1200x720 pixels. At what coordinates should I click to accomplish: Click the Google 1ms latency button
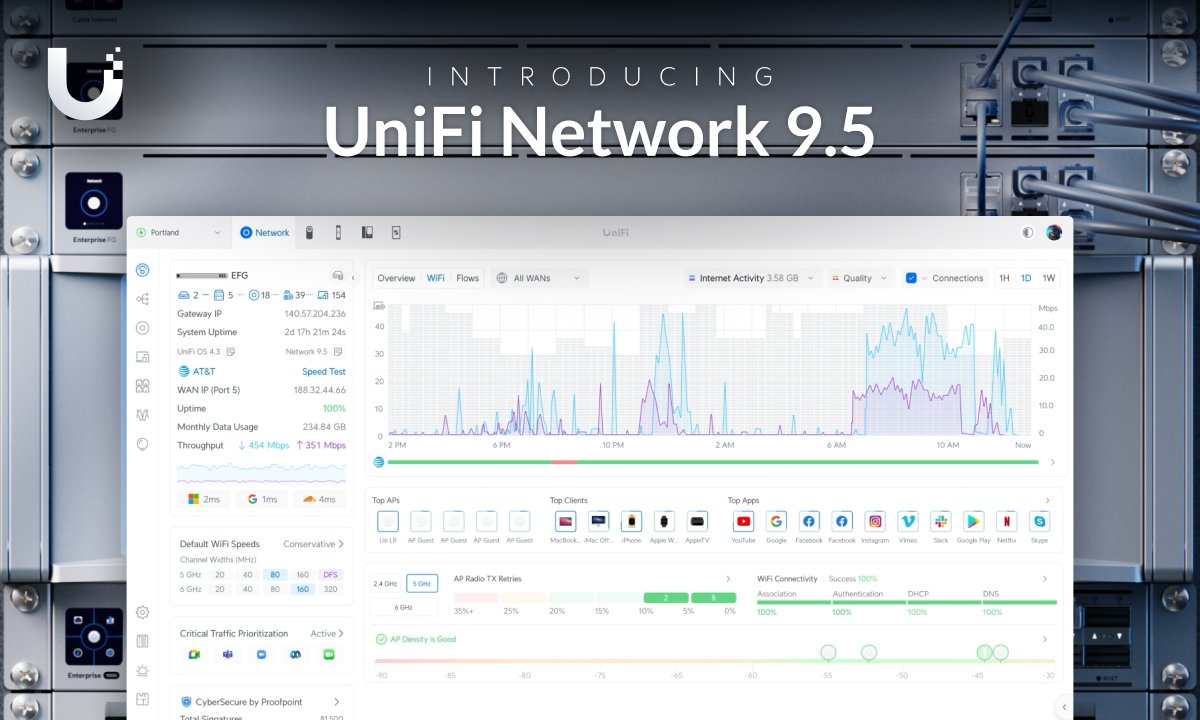262,499
